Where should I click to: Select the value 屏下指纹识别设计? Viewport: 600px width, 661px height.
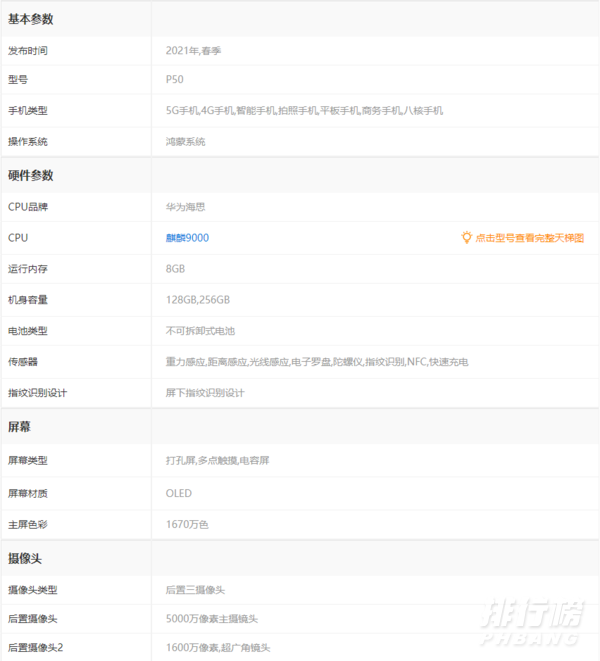[205, 393]
